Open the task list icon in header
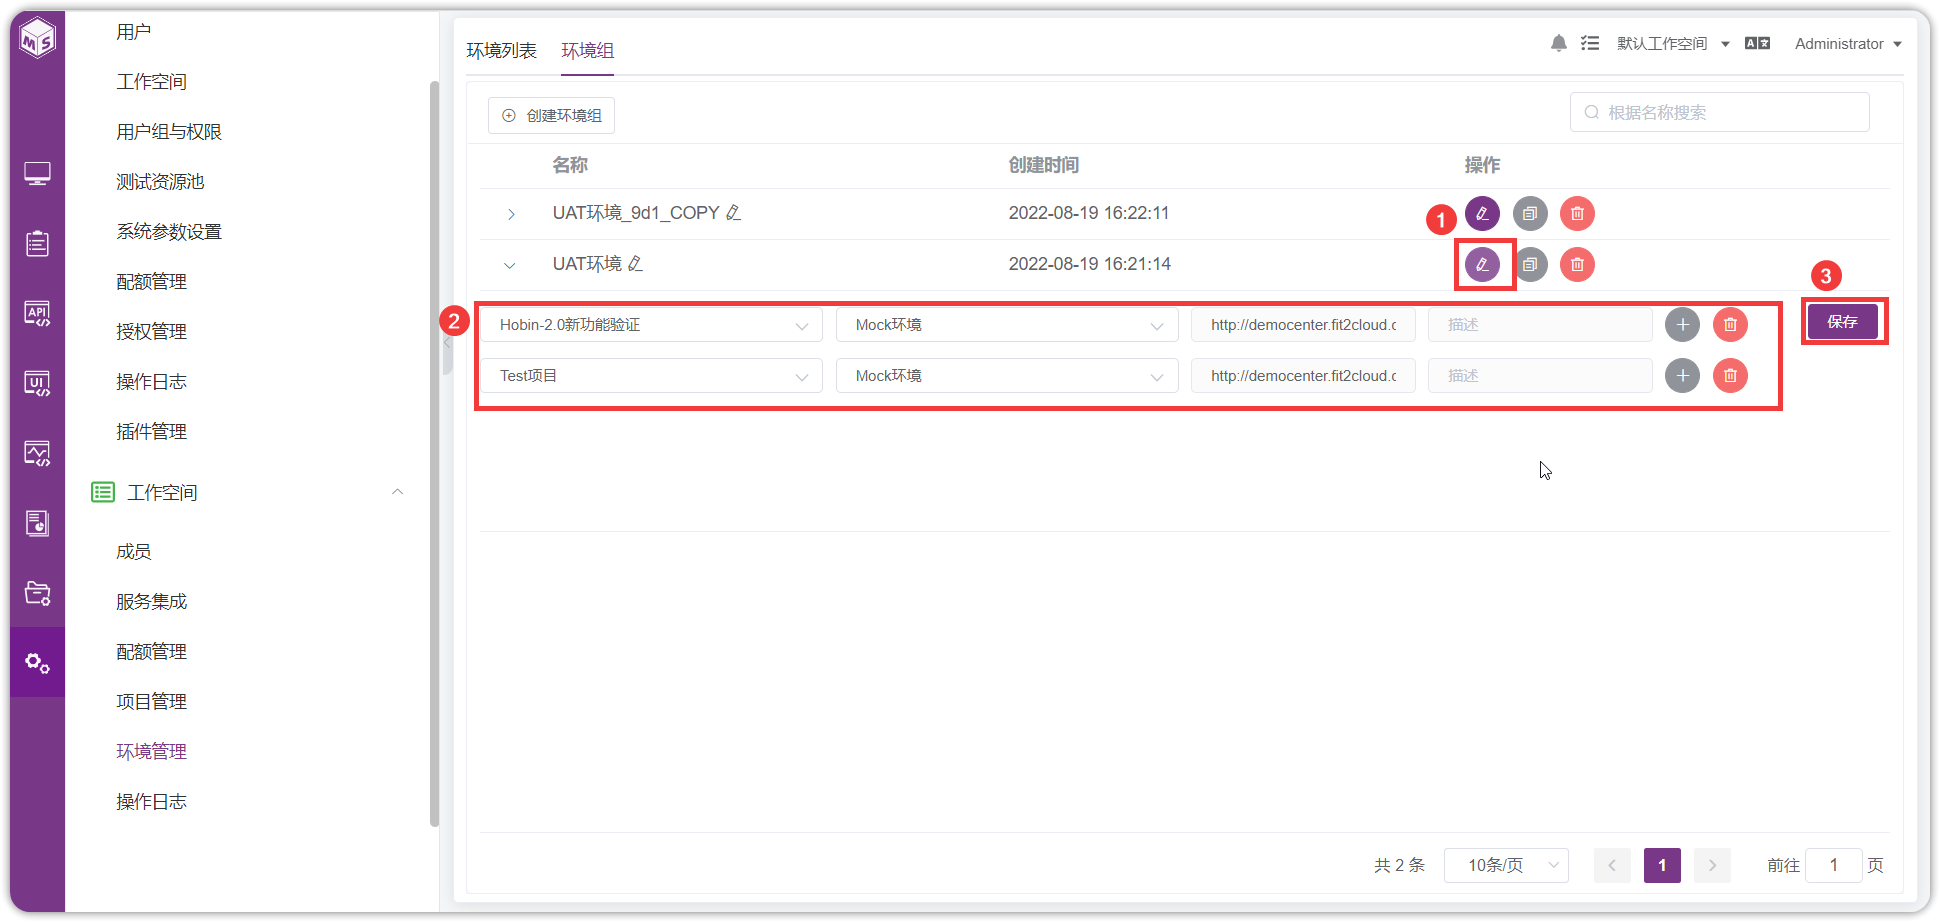This screenshot has height=922, width=1940. [x=1590, y=43]
